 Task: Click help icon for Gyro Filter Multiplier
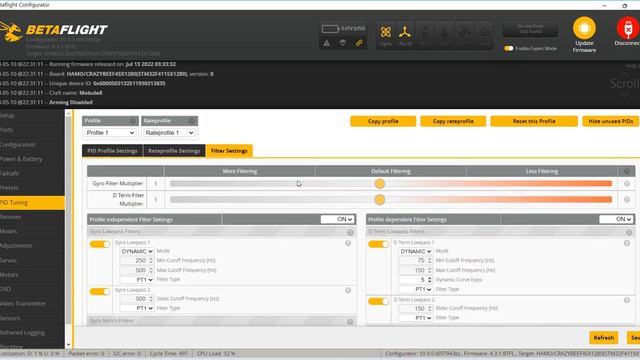click(627, 184)
